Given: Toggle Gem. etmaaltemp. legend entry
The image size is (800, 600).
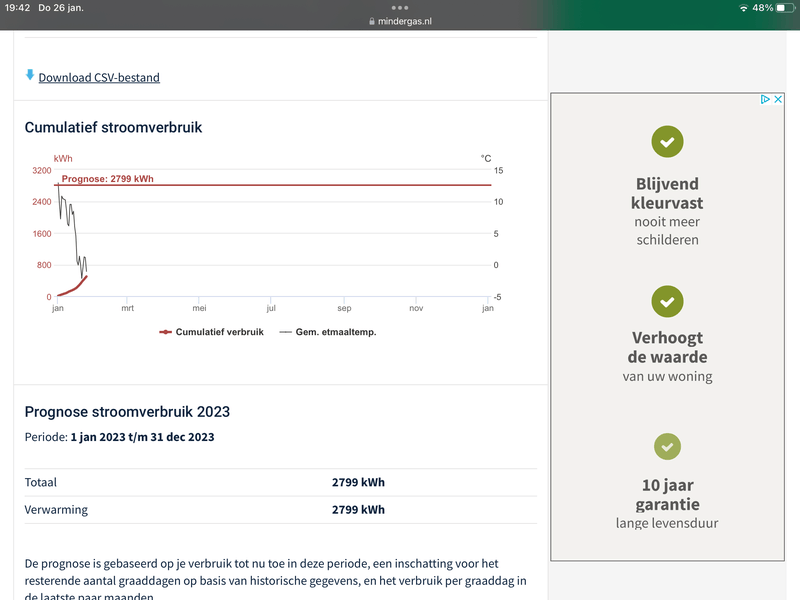Looking at the screenshot, I should (x=328, y=332).
